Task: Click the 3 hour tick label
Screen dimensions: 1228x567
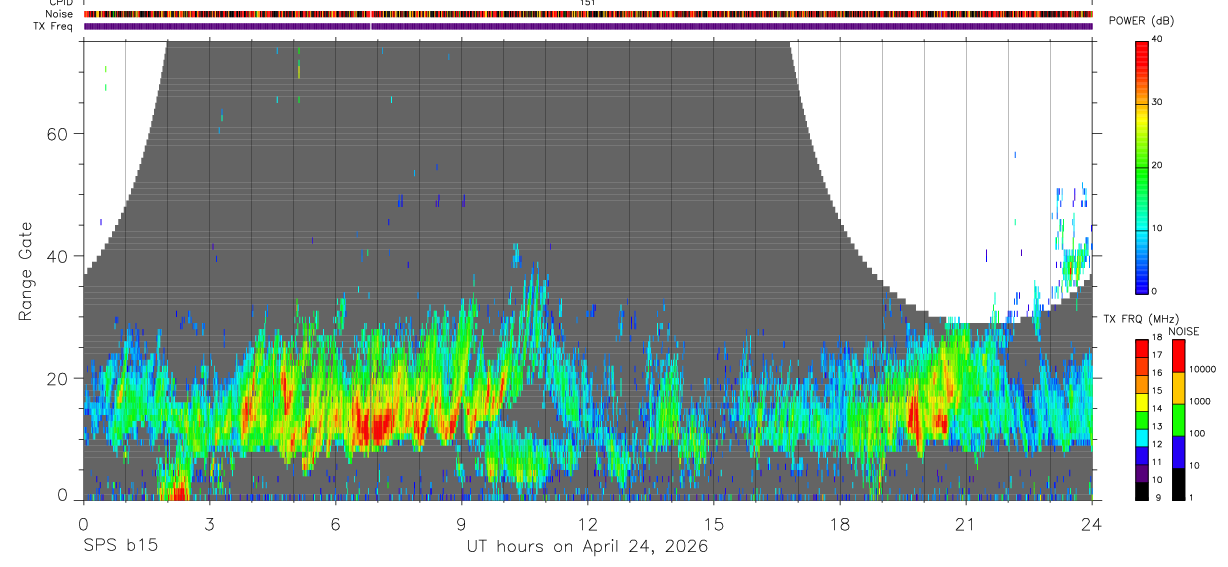Action: pyautogui.click(x=209, y=524)
